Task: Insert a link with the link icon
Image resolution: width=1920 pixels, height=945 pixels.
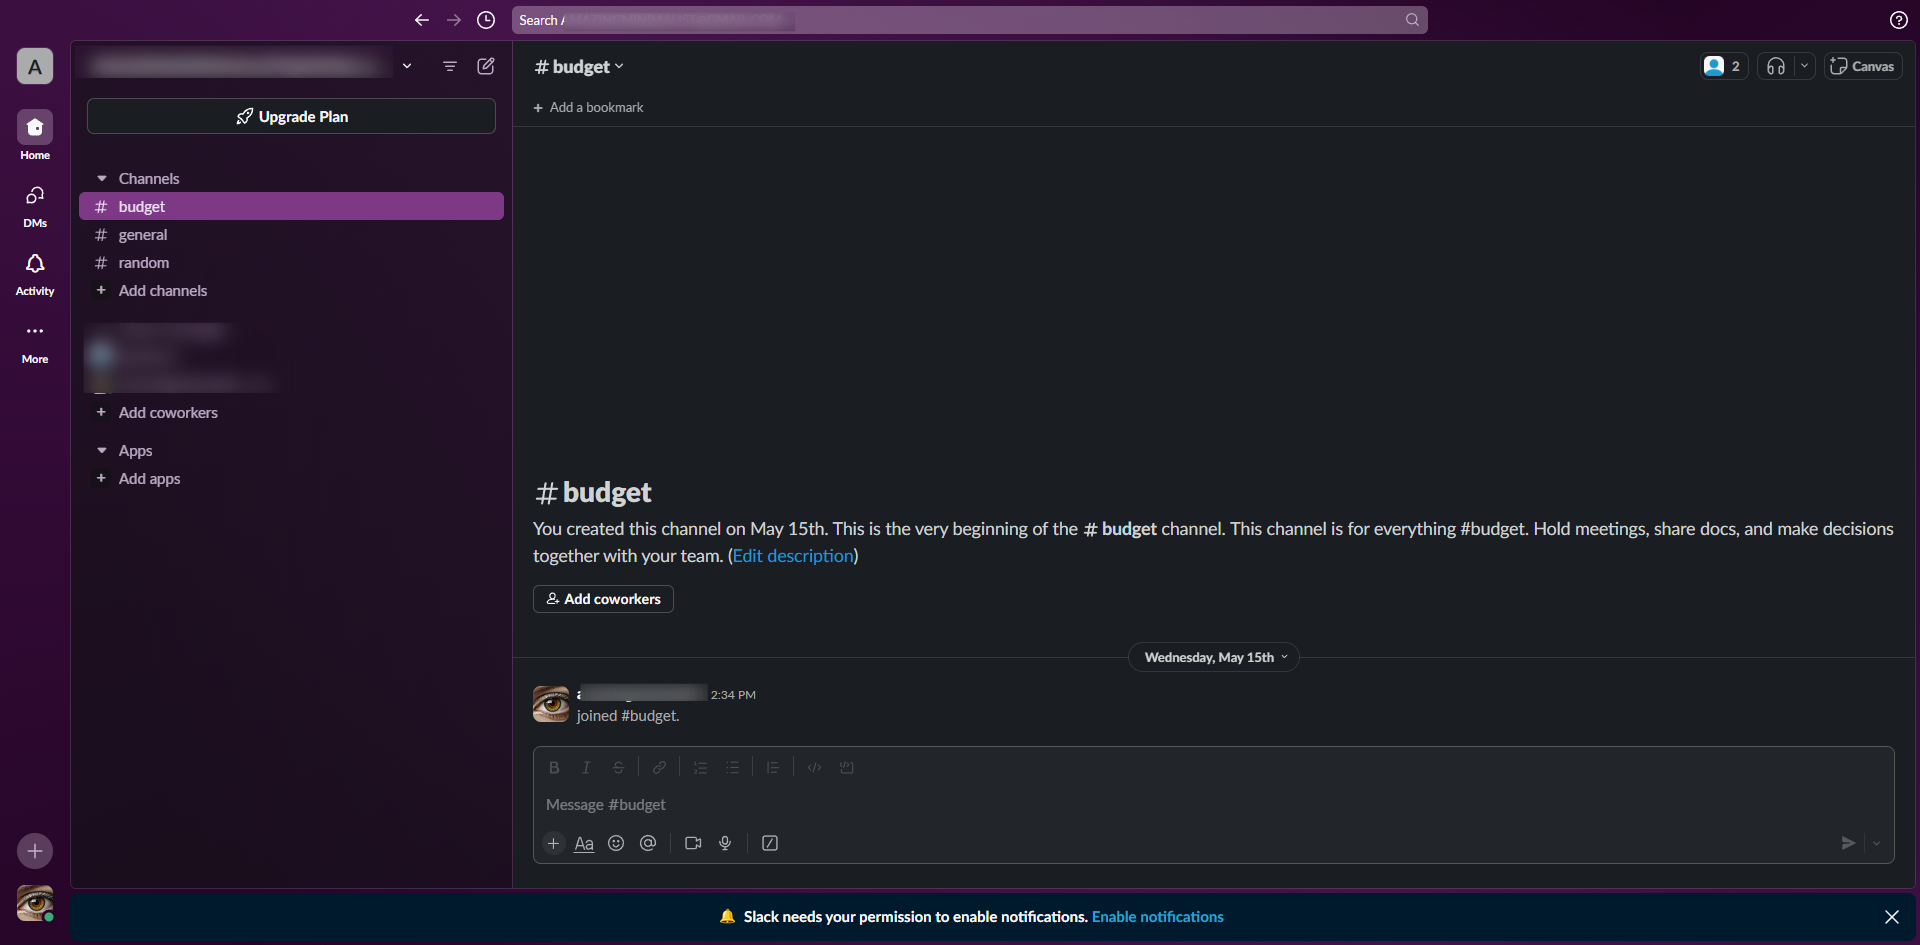Action: (659, 767)
